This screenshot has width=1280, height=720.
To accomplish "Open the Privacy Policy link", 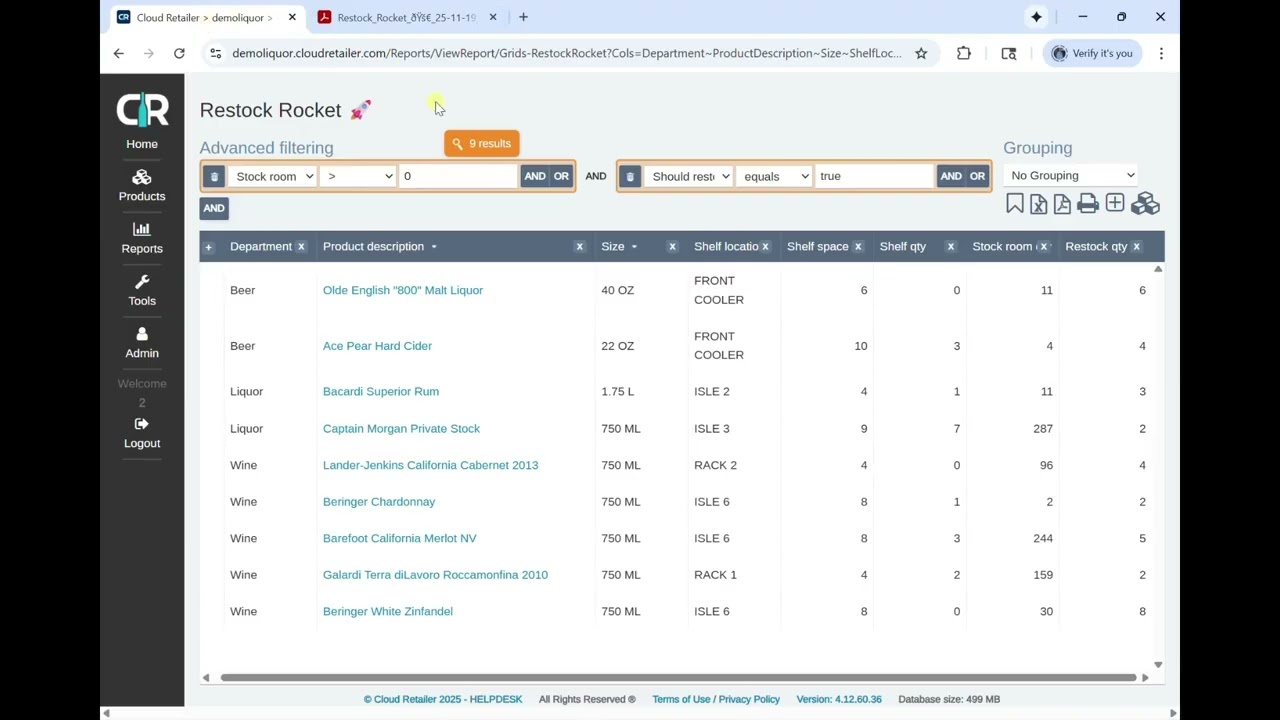I will 749,699.
